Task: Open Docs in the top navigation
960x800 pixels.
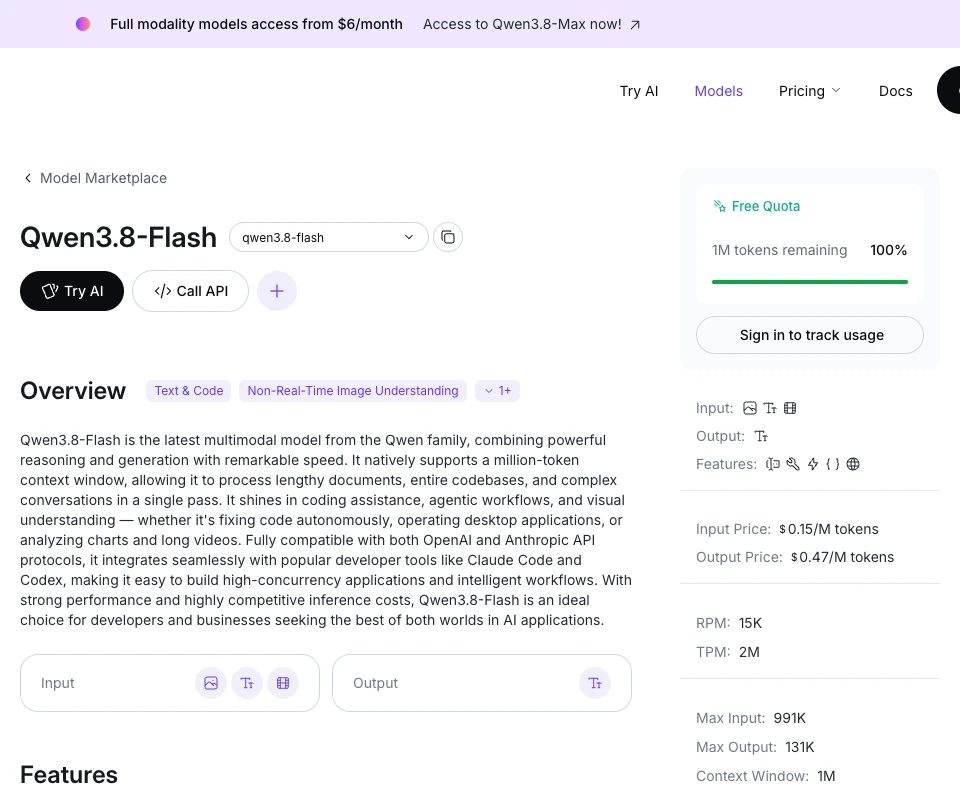Action: (895, 91)
